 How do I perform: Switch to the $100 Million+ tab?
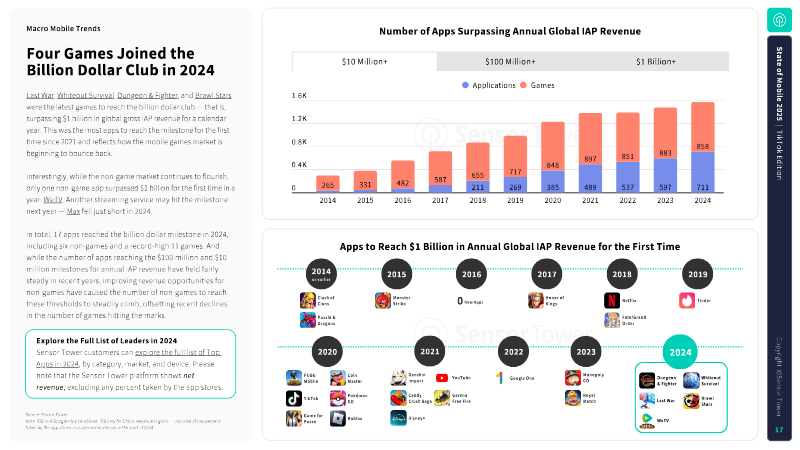[x=510, y=62]
